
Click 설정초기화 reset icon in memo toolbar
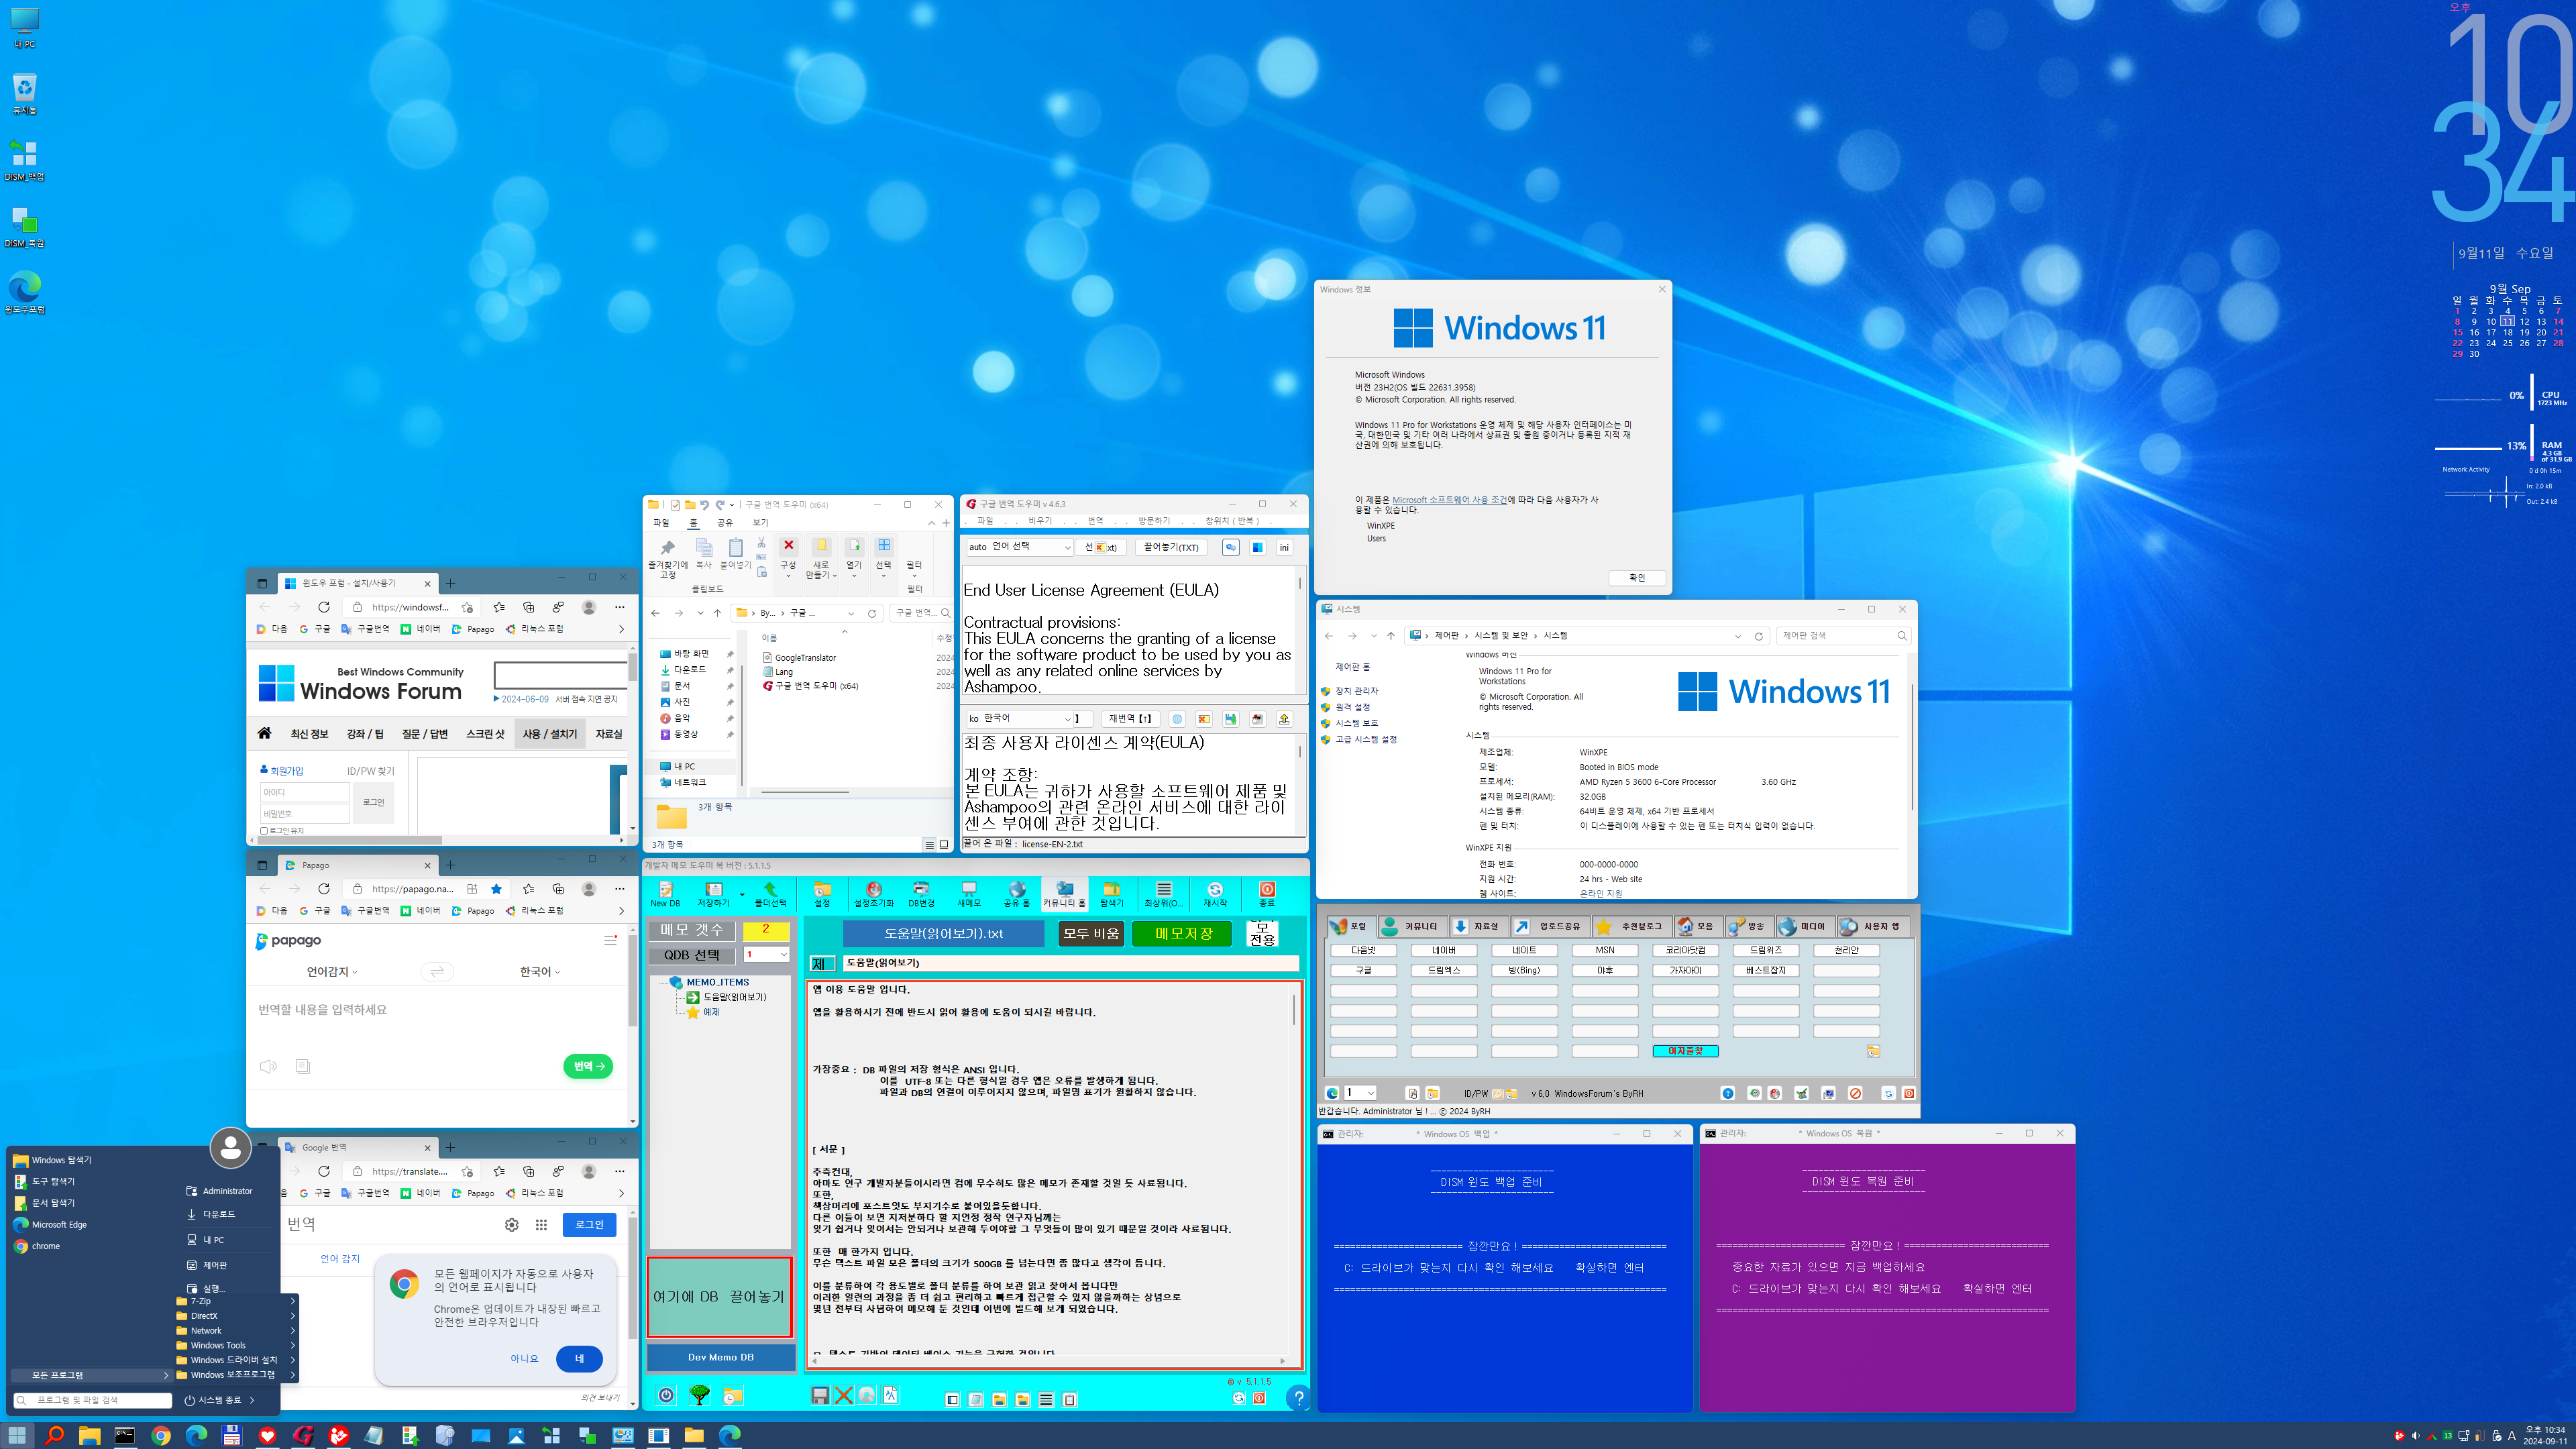tap(873, 893)
